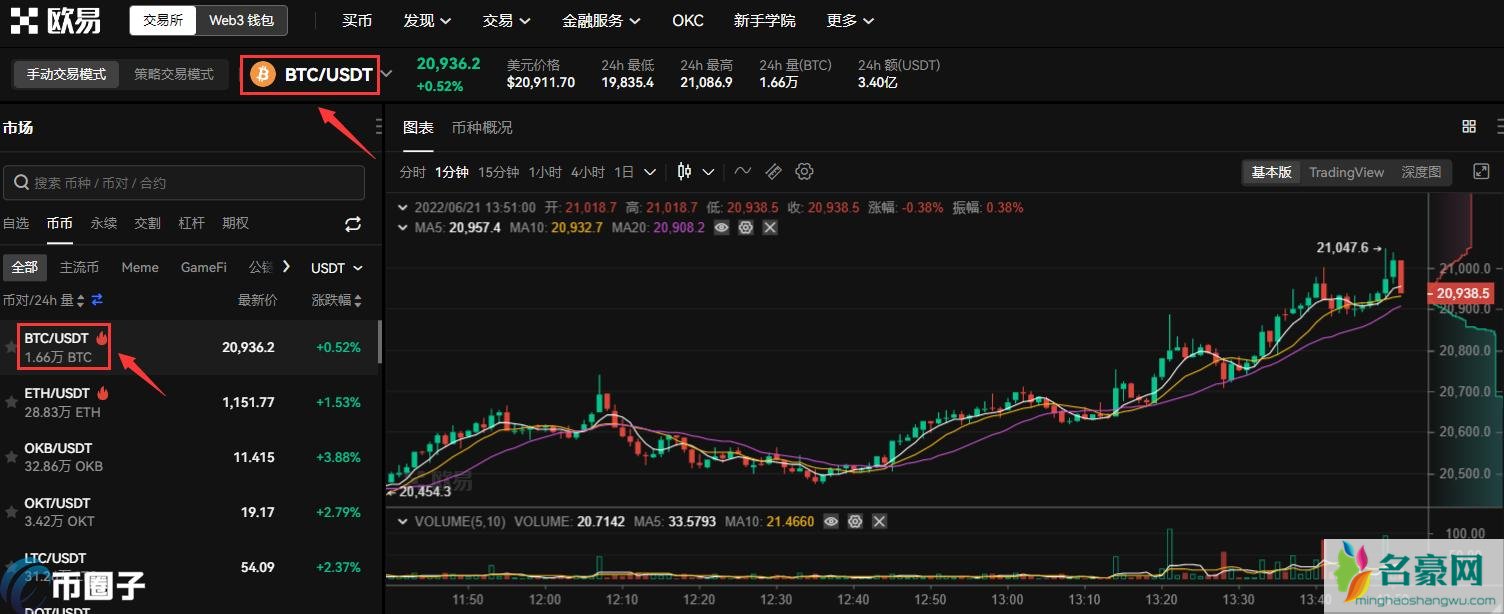Open the 自选 market tab

click(16, 223)
